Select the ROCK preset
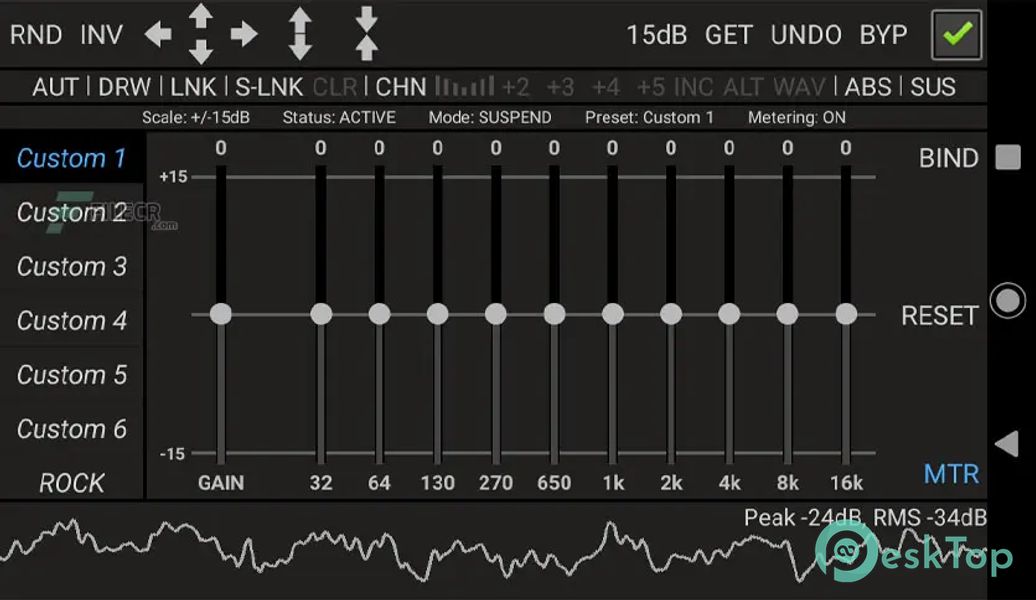1036x600 pixels. tap(71, 483)
